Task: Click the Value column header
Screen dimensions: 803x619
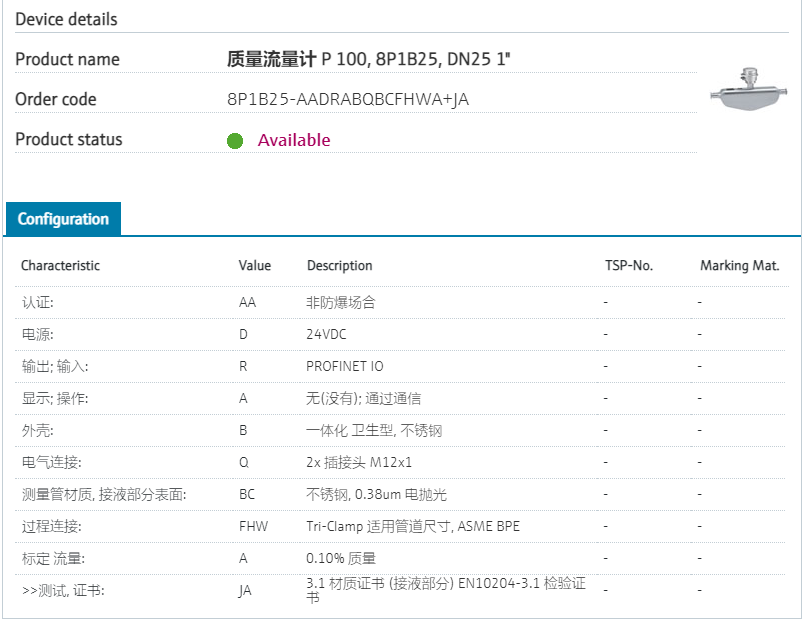Action: click(x=254, y=265)
